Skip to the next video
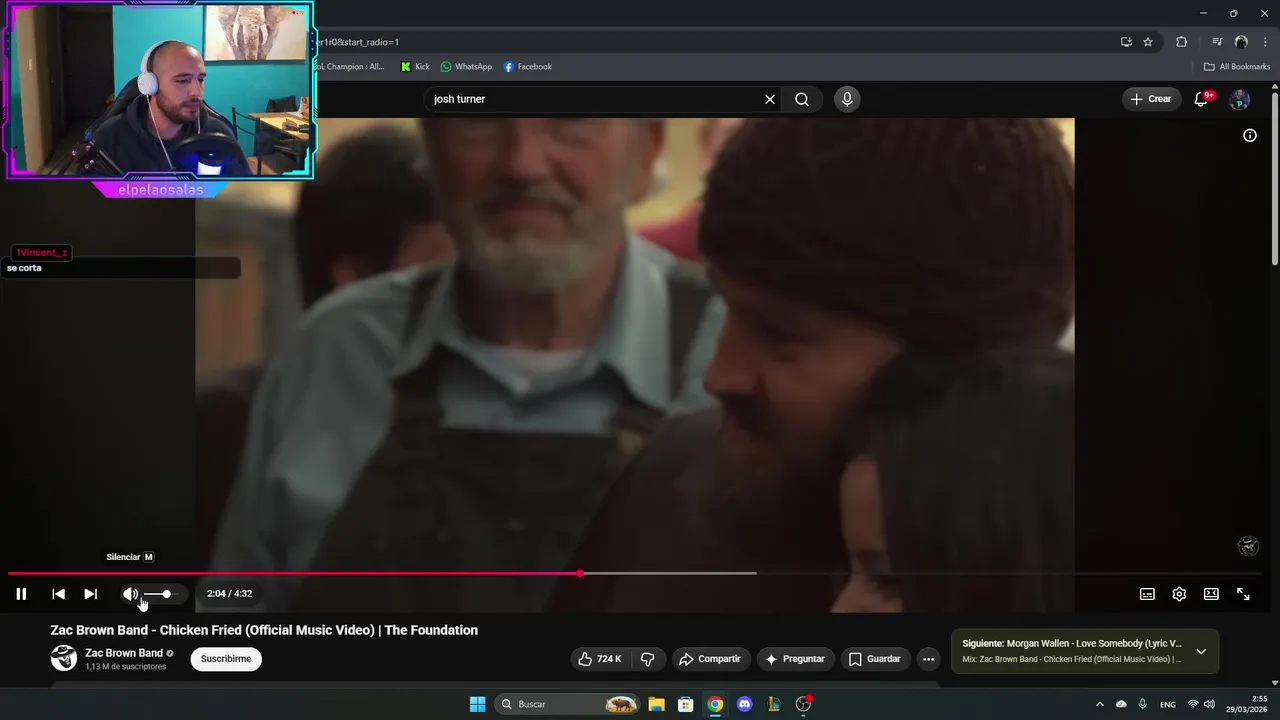The width and height of the screenshot is (1280, 720). click(90, 594)
